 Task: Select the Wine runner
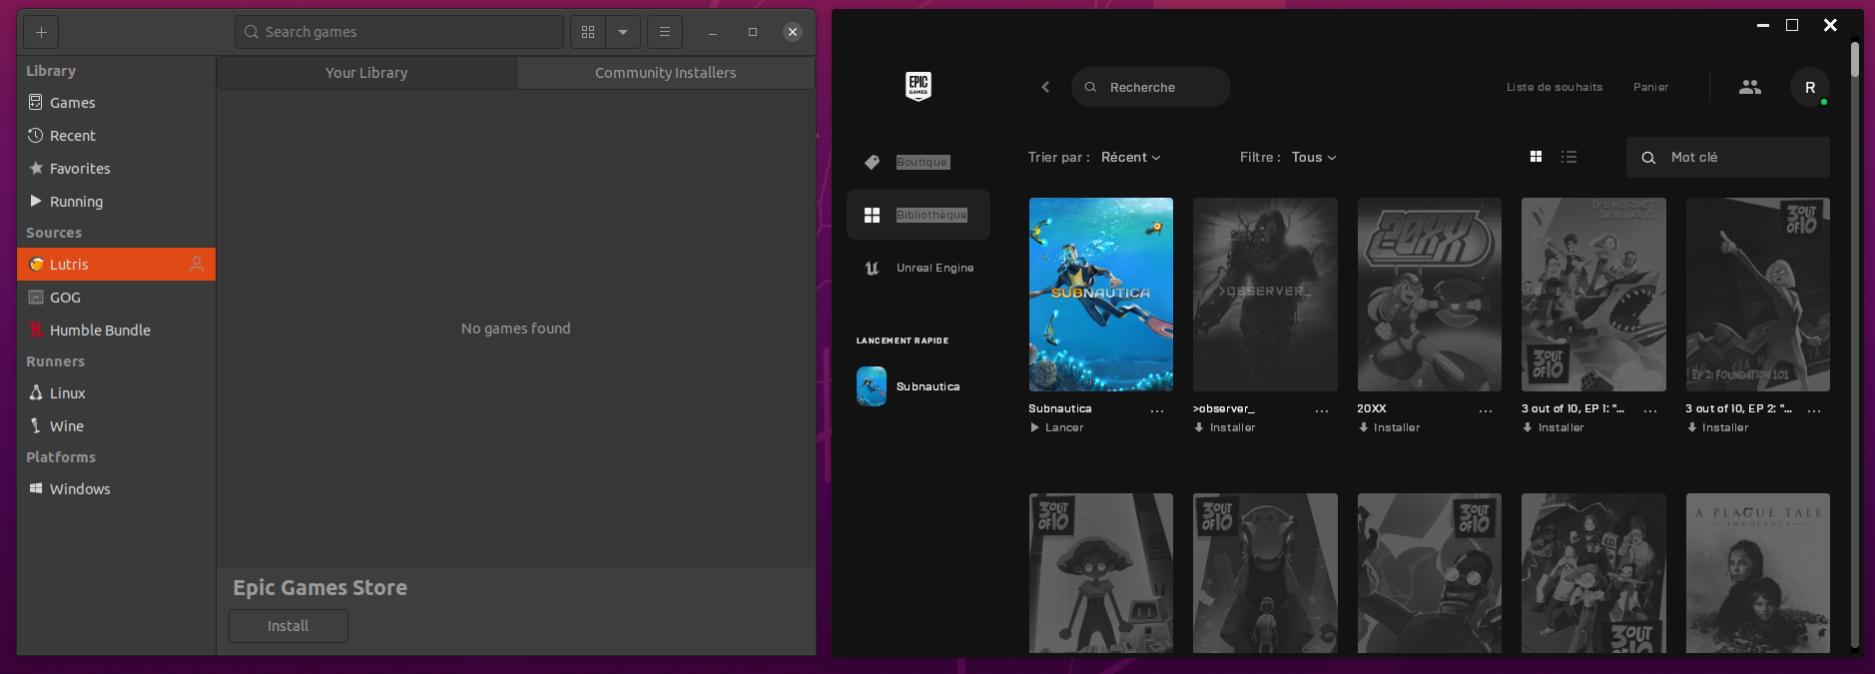(116, 426)
